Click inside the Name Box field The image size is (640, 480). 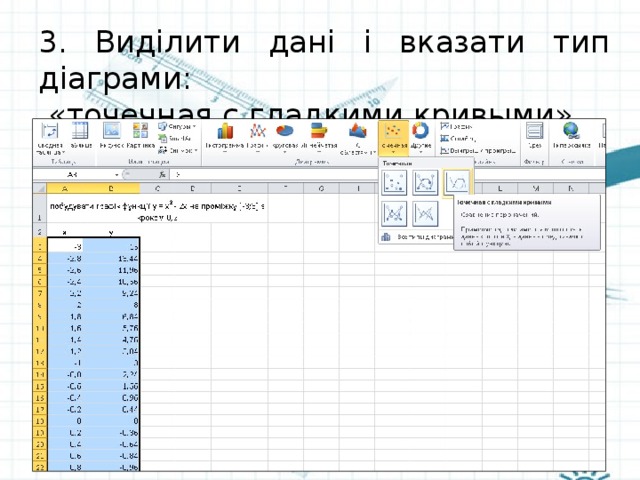tap(73, 175)
